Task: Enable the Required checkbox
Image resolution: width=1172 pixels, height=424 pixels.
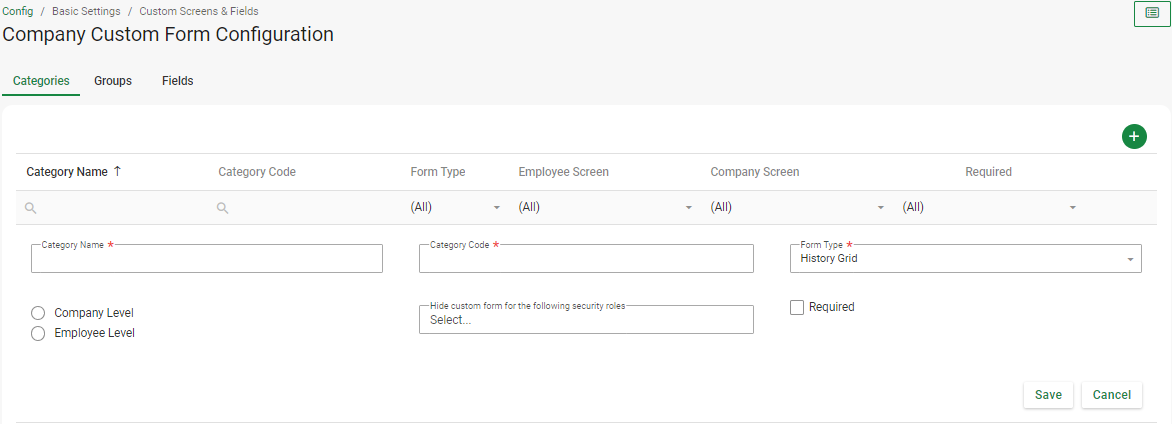Action: pos(797,307)
